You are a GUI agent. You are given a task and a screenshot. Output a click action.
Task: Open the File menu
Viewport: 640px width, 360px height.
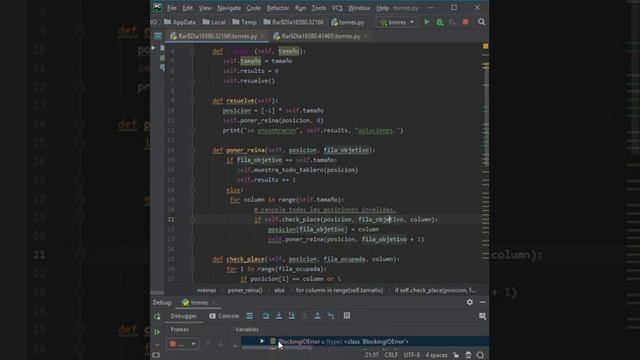pos(171,8)
